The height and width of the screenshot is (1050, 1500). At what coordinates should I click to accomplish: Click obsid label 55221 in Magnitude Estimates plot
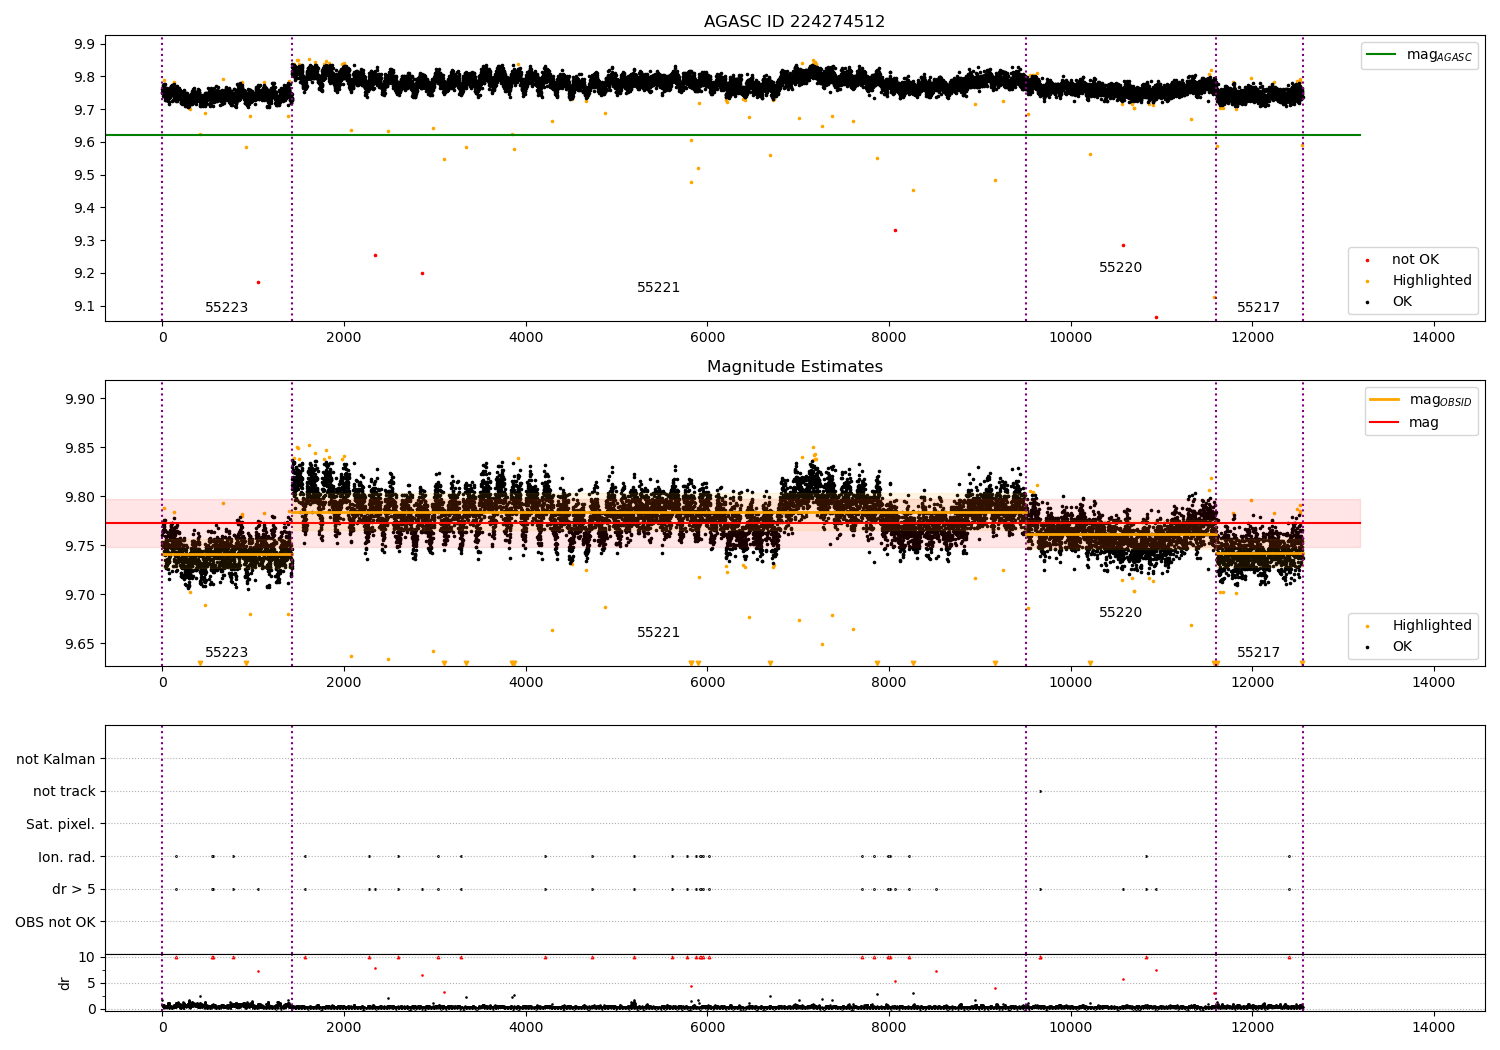pos(658,633)
